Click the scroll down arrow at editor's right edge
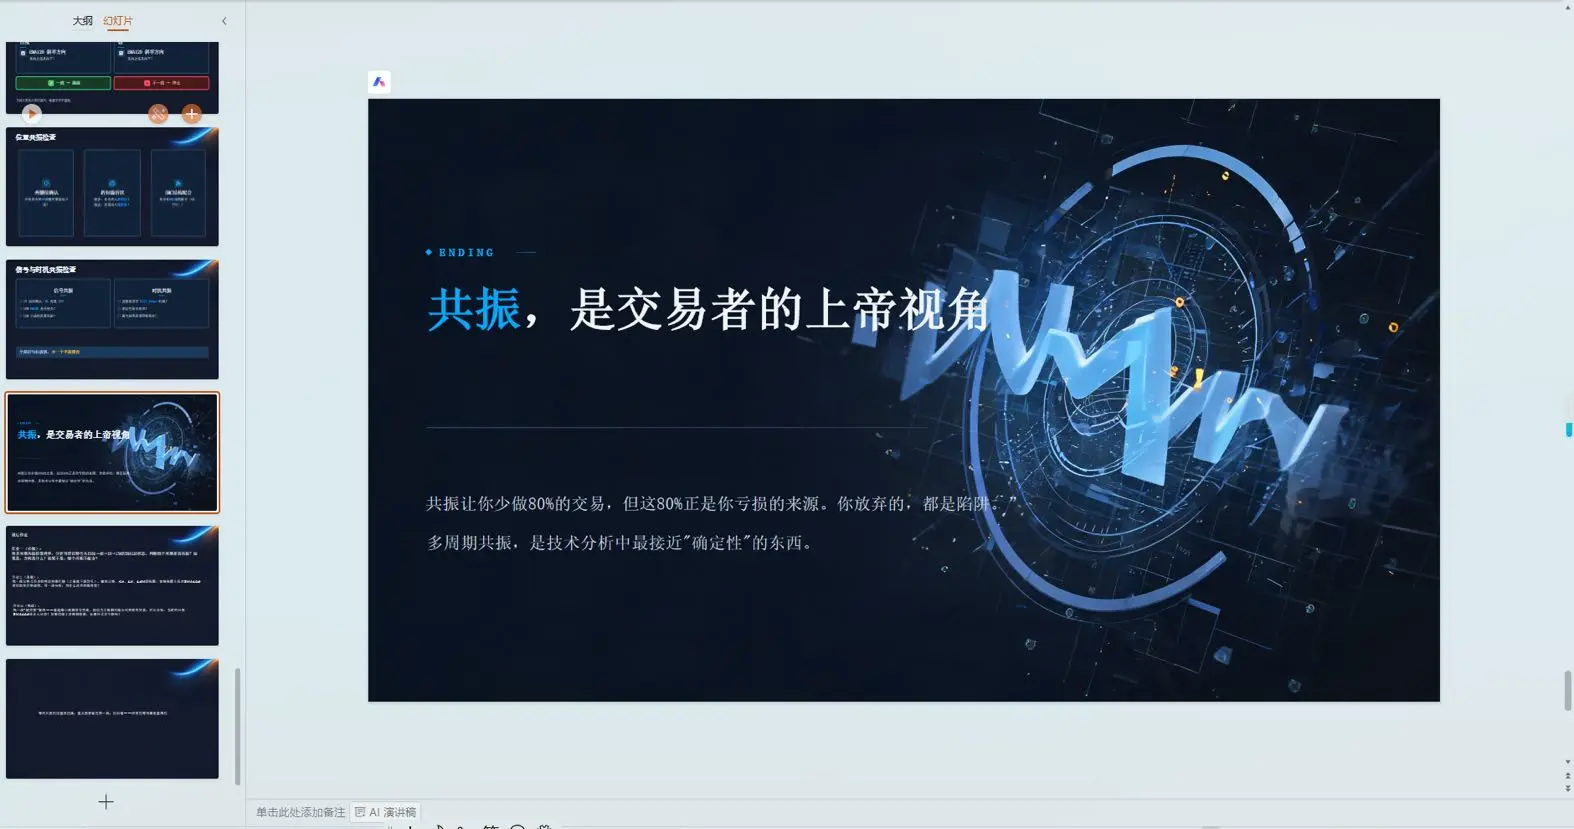1574x829 pixels. coord(1567,762)
